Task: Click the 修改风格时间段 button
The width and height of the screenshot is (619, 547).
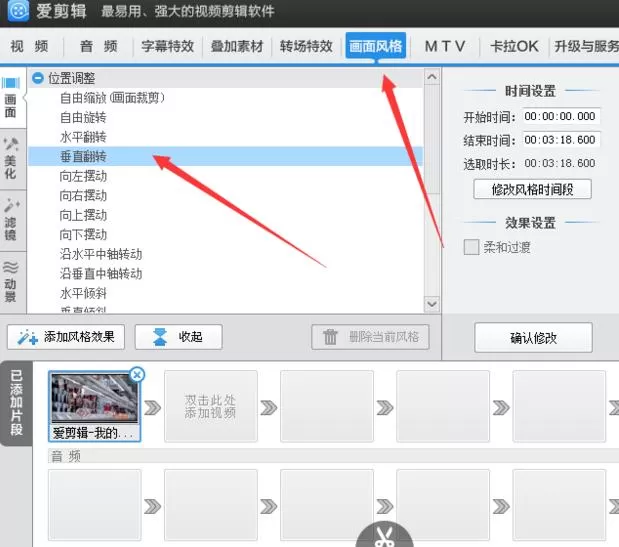Action: coord(532,189)
